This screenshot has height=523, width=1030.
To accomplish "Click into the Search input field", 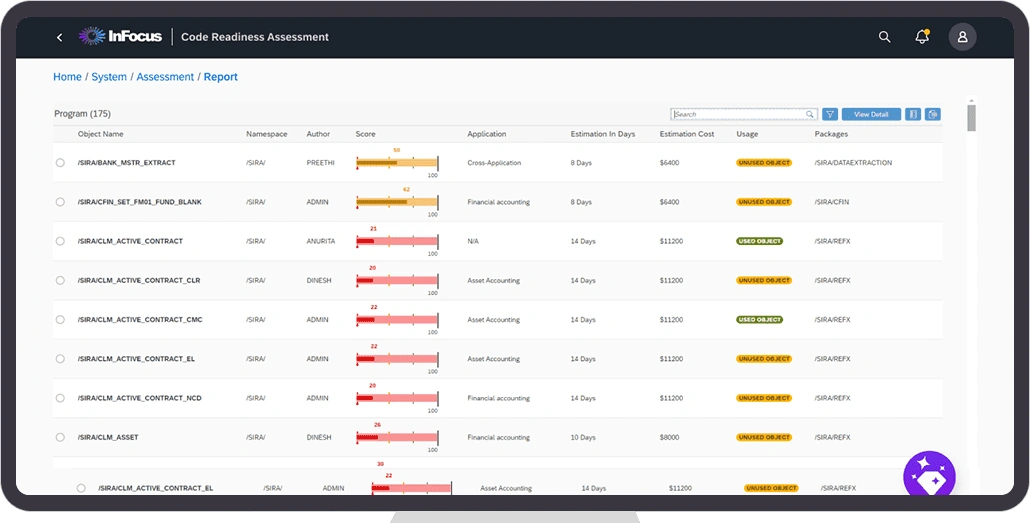I will coord(738,115).
